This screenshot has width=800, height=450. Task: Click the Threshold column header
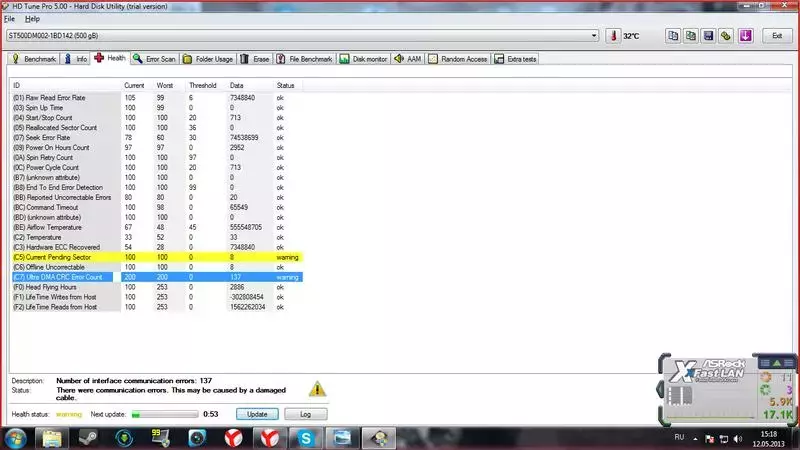click(206, 85)
